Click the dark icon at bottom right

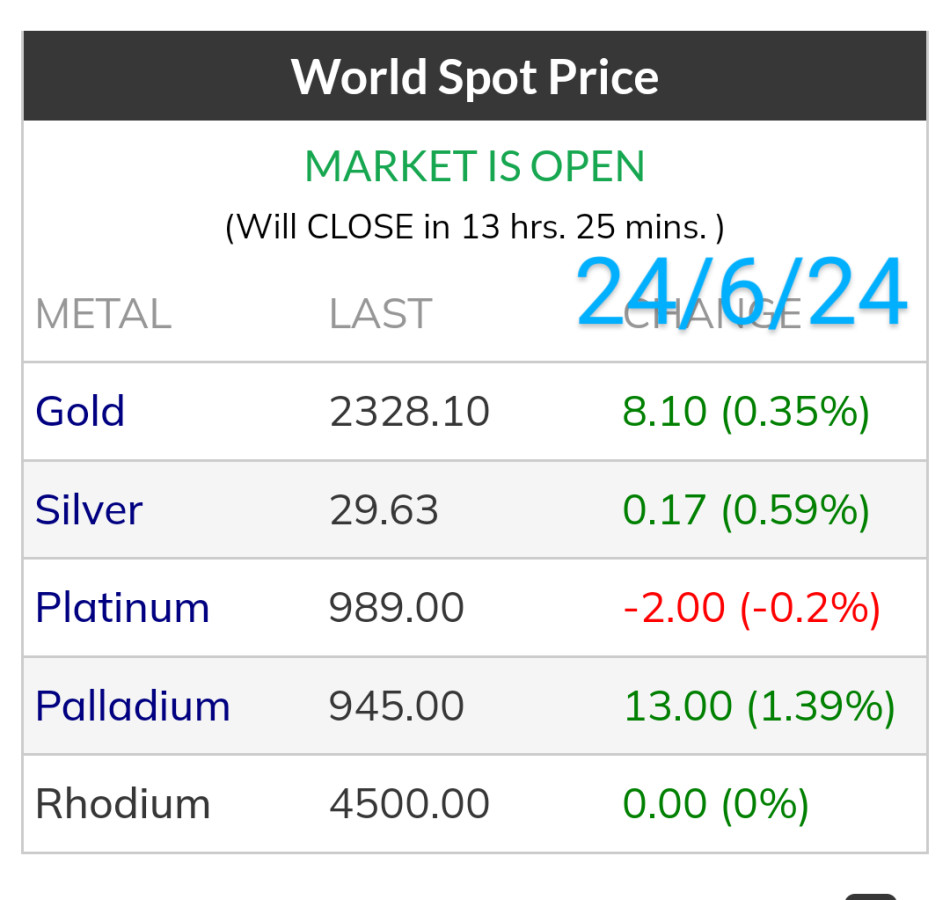(870, 895)
